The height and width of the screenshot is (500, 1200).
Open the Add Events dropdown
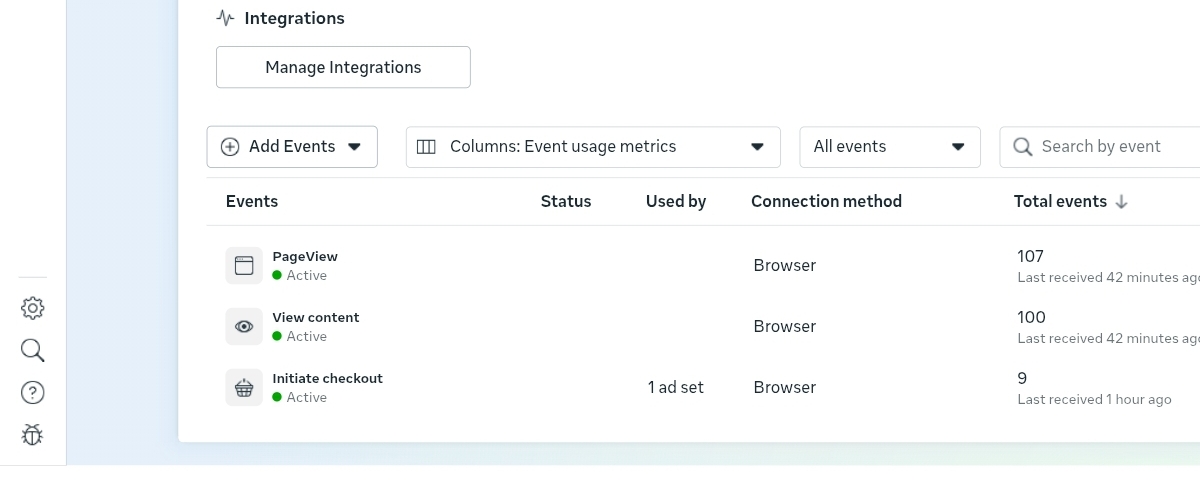point(292,146)
